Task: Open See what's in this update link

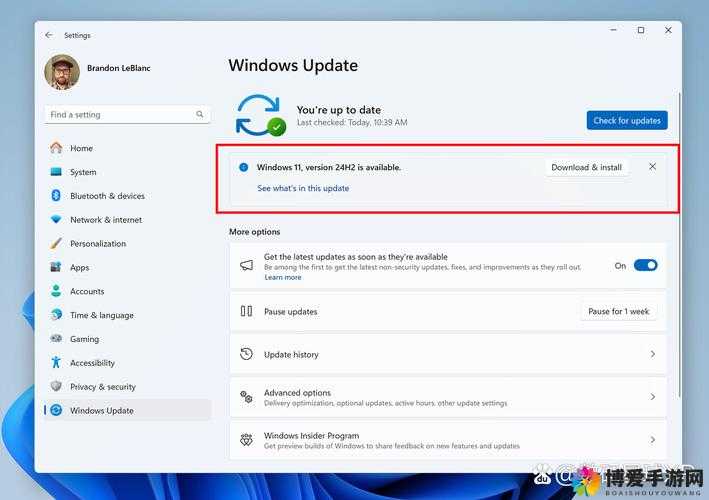Action: tap(303, 188)
